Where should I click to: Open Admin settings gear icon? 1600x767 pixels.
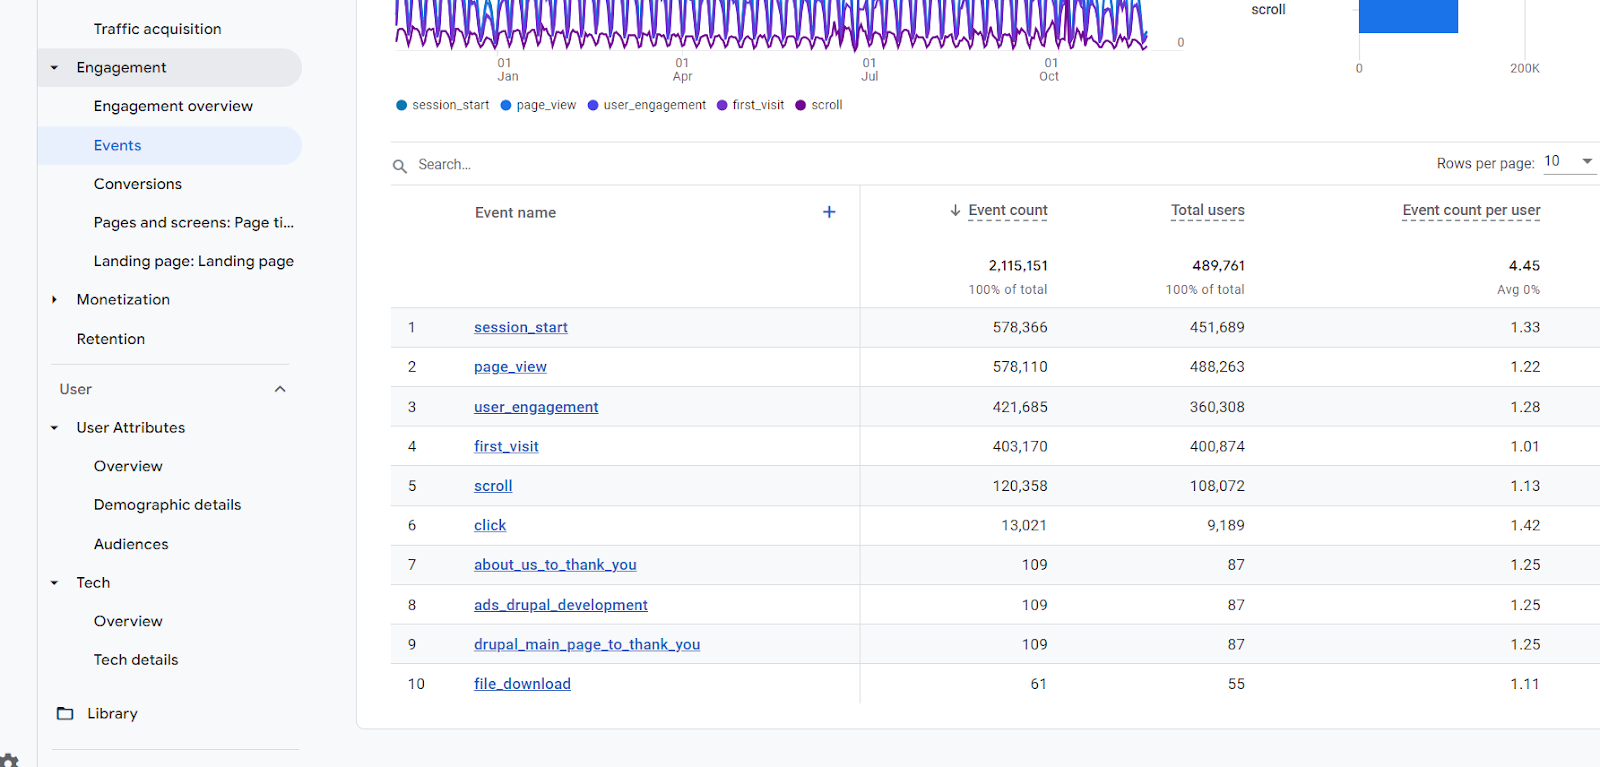[9, 760]
